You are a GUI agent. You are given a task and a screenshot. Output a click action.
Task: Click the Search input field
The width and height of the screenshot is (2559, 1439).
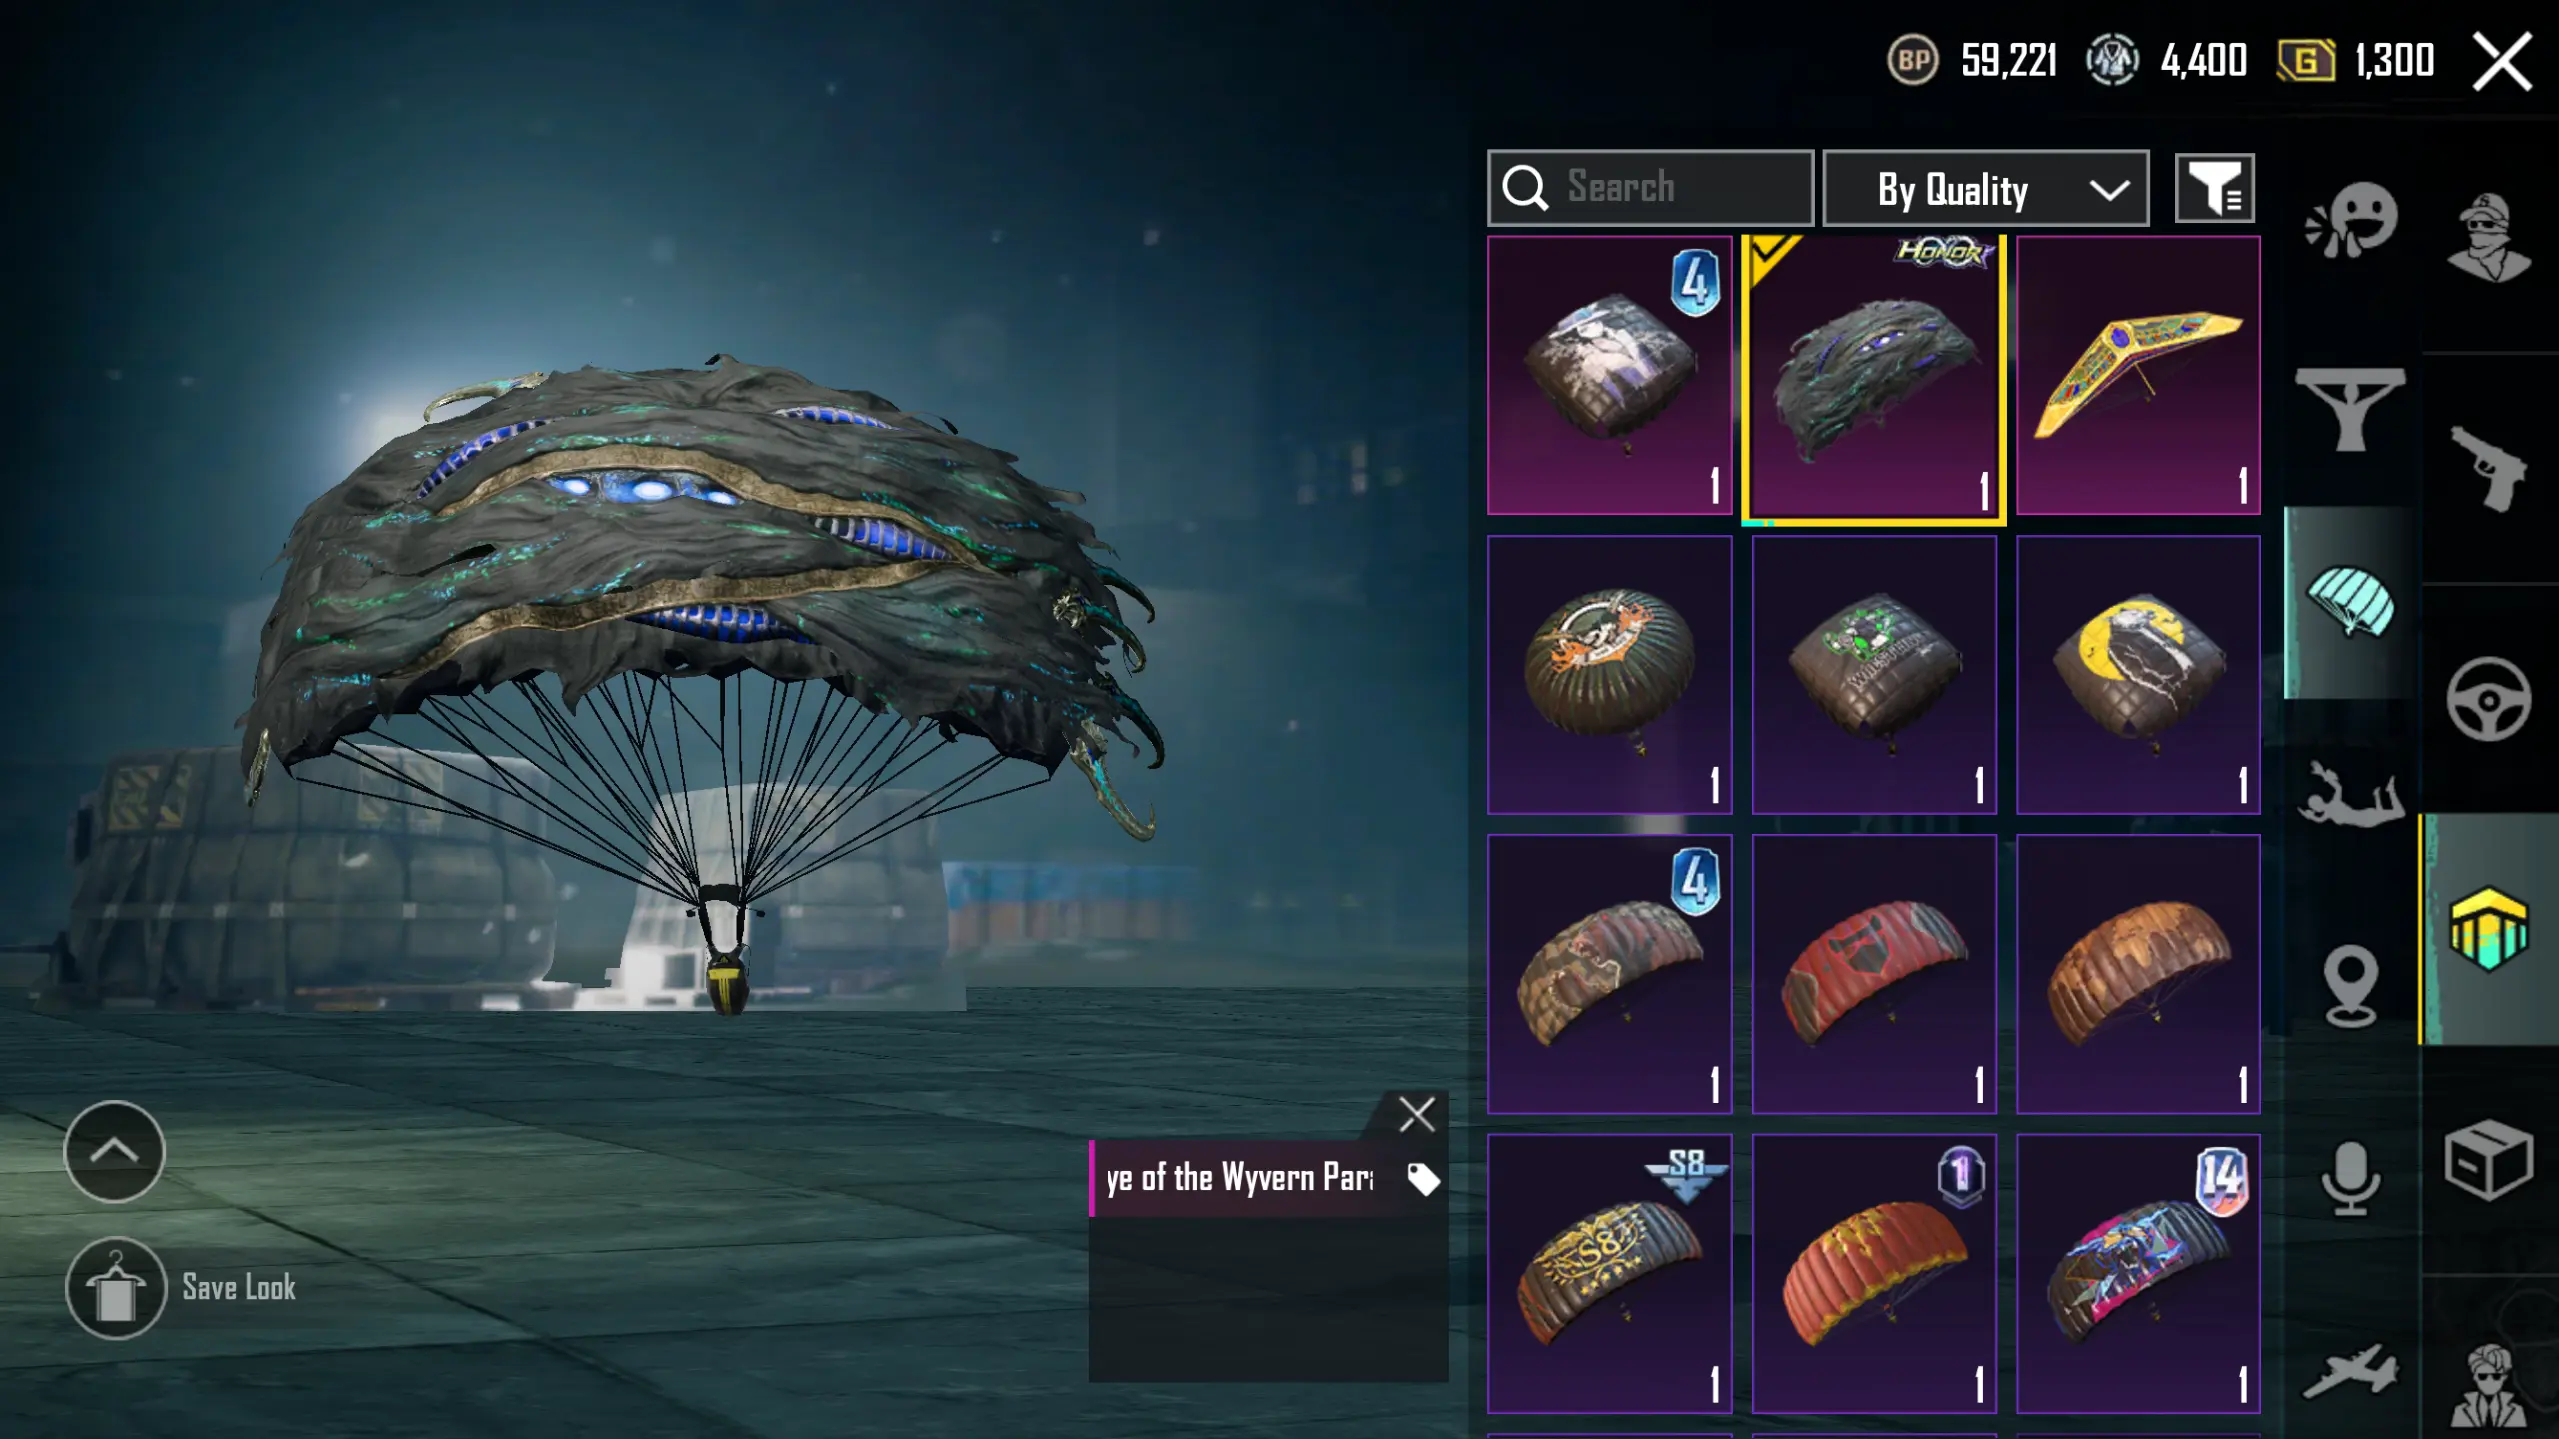(x=1650, y=188)
